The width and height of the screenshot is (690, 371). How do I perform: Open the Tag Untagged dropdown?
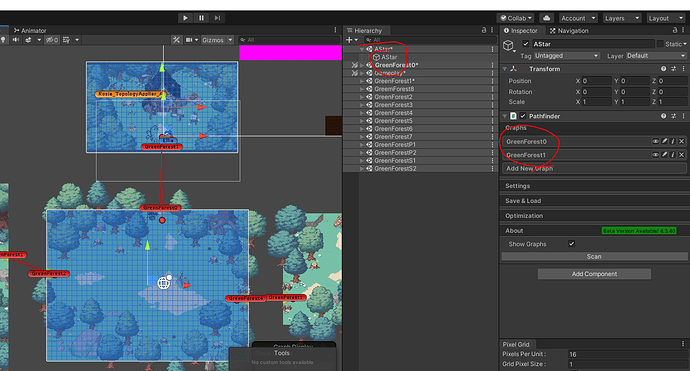pos(566,56)
